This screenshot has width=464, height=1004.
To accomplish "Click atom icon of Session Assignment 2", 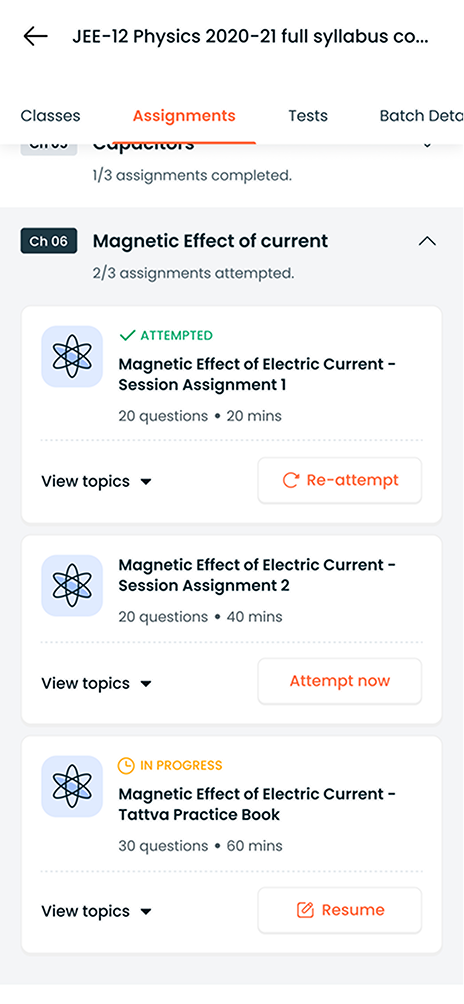I will [72, 586].
